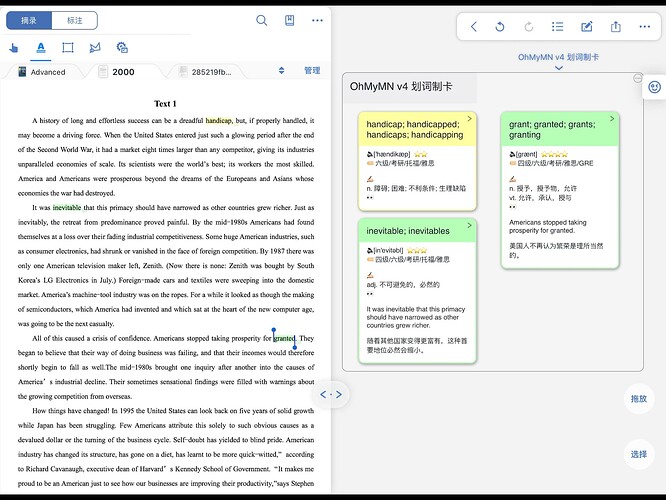Open the edit note icon
The image size is (666, 500).
587,27
